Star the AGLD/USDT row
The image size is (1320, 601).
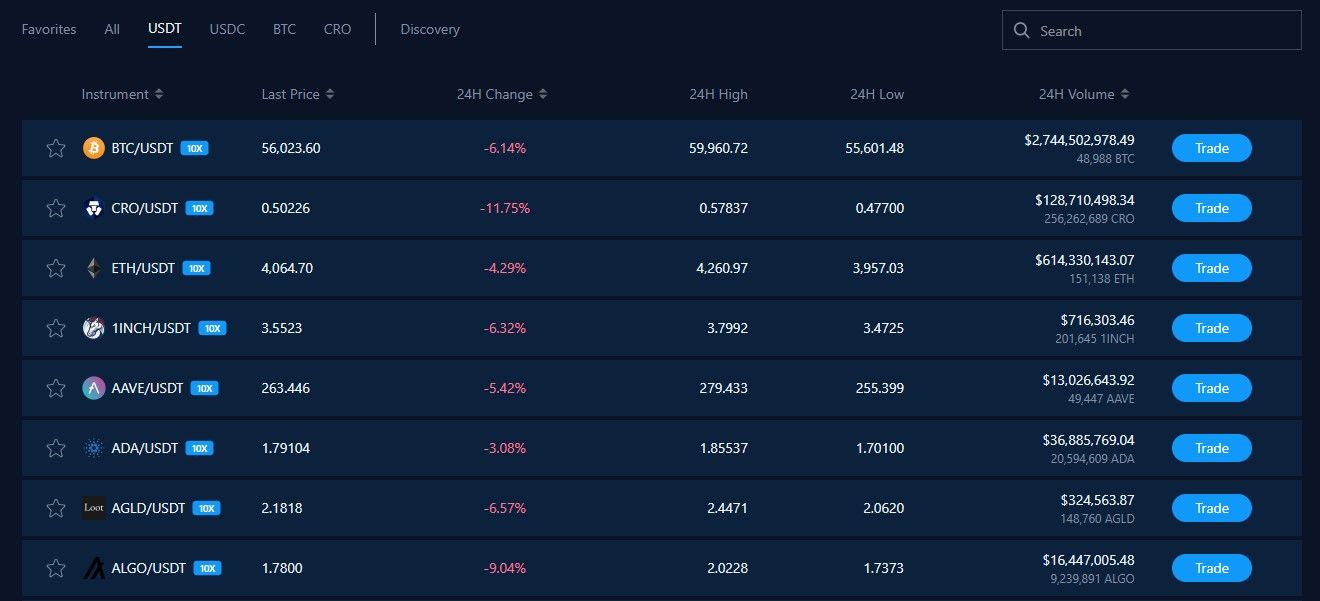click(x=56, y=508)
